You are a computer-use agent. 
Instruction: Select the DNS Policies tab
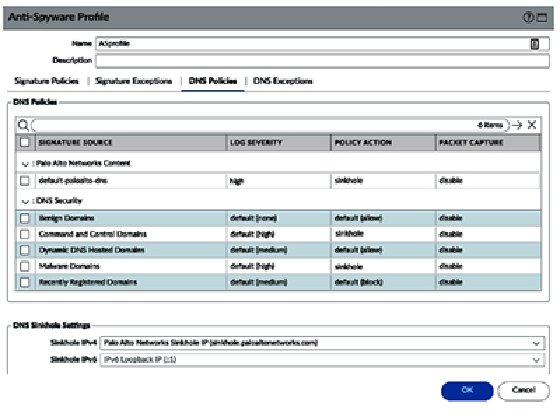(213, 81)
